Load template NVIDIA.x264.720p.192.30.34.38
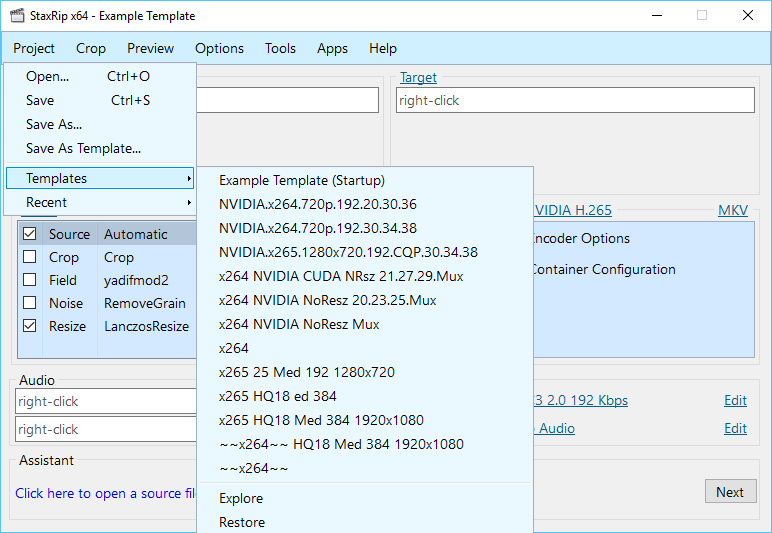772x533 pixels. pyautogui.click(x=365, y=228)
